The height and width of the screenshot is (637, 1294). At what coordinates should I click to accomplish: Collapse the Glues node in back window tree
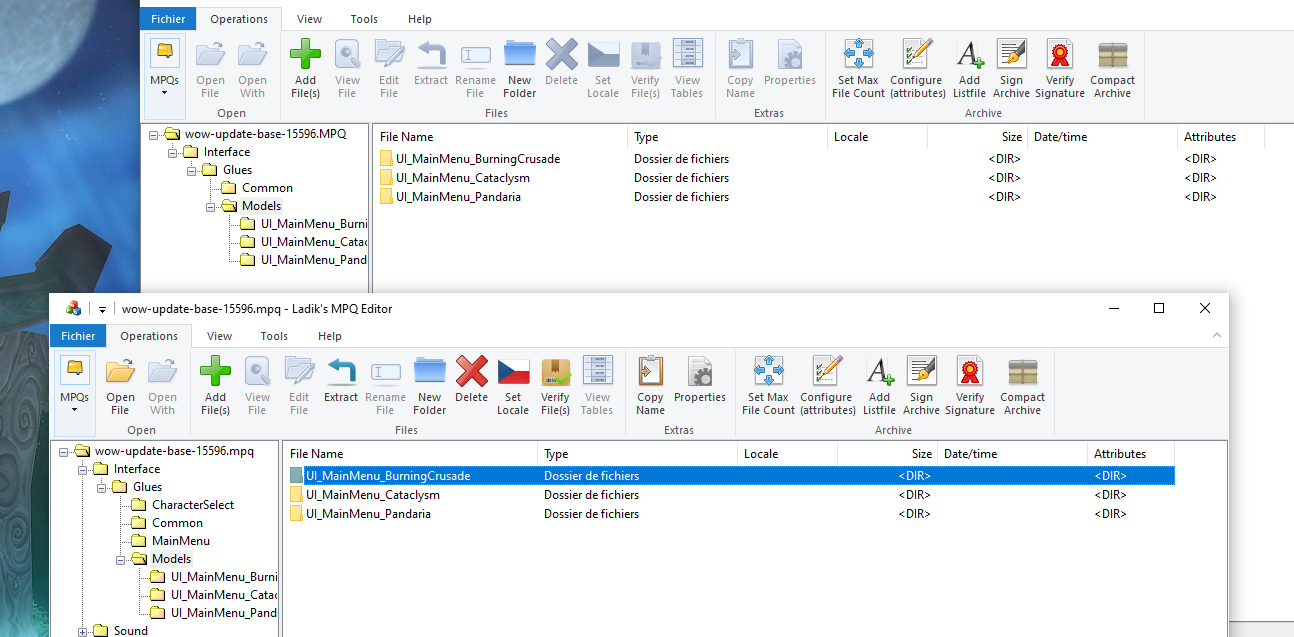click(192, 170)
